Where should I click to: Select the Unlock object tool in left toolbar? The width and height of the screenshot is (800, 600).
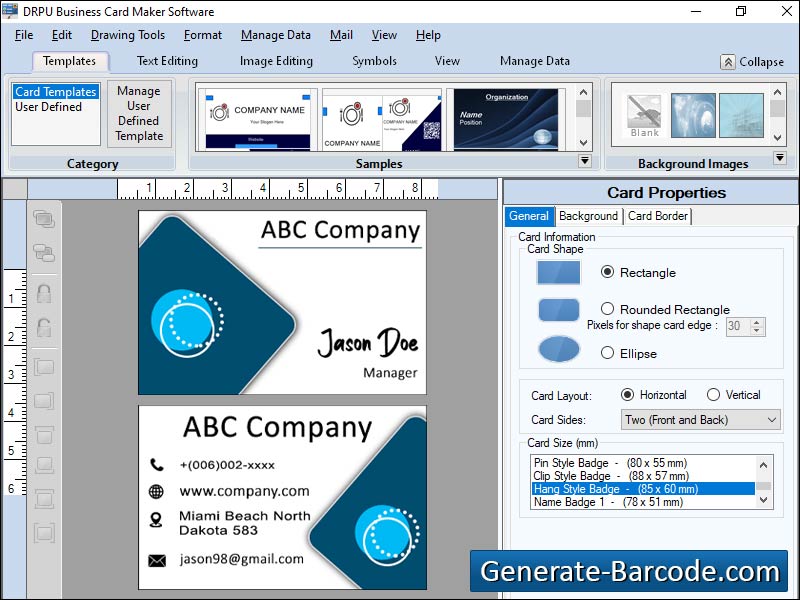pos(42,327)
